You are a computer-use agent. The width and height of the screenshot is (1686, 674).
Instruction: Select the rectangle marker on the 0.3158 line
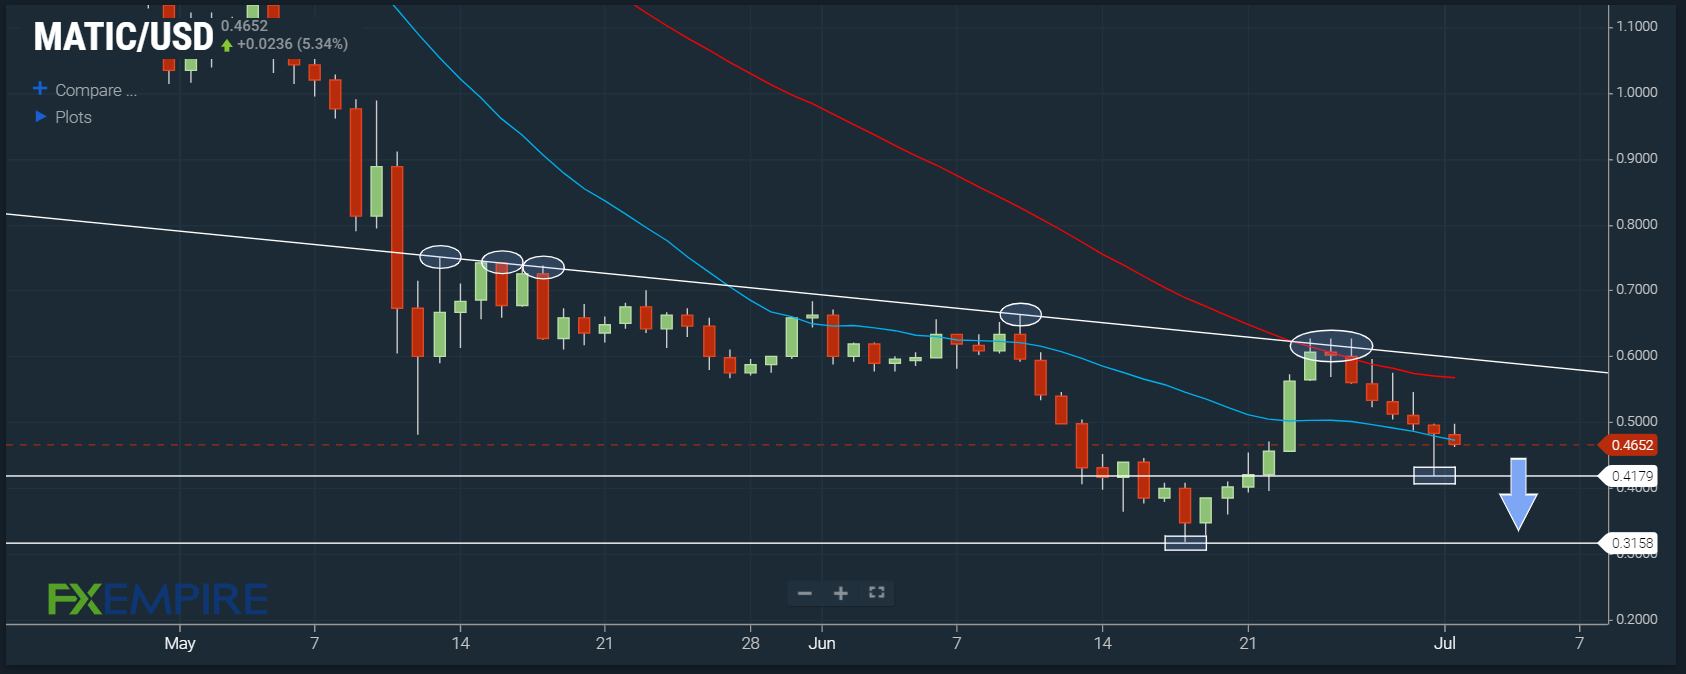[x=1185, y=543]
